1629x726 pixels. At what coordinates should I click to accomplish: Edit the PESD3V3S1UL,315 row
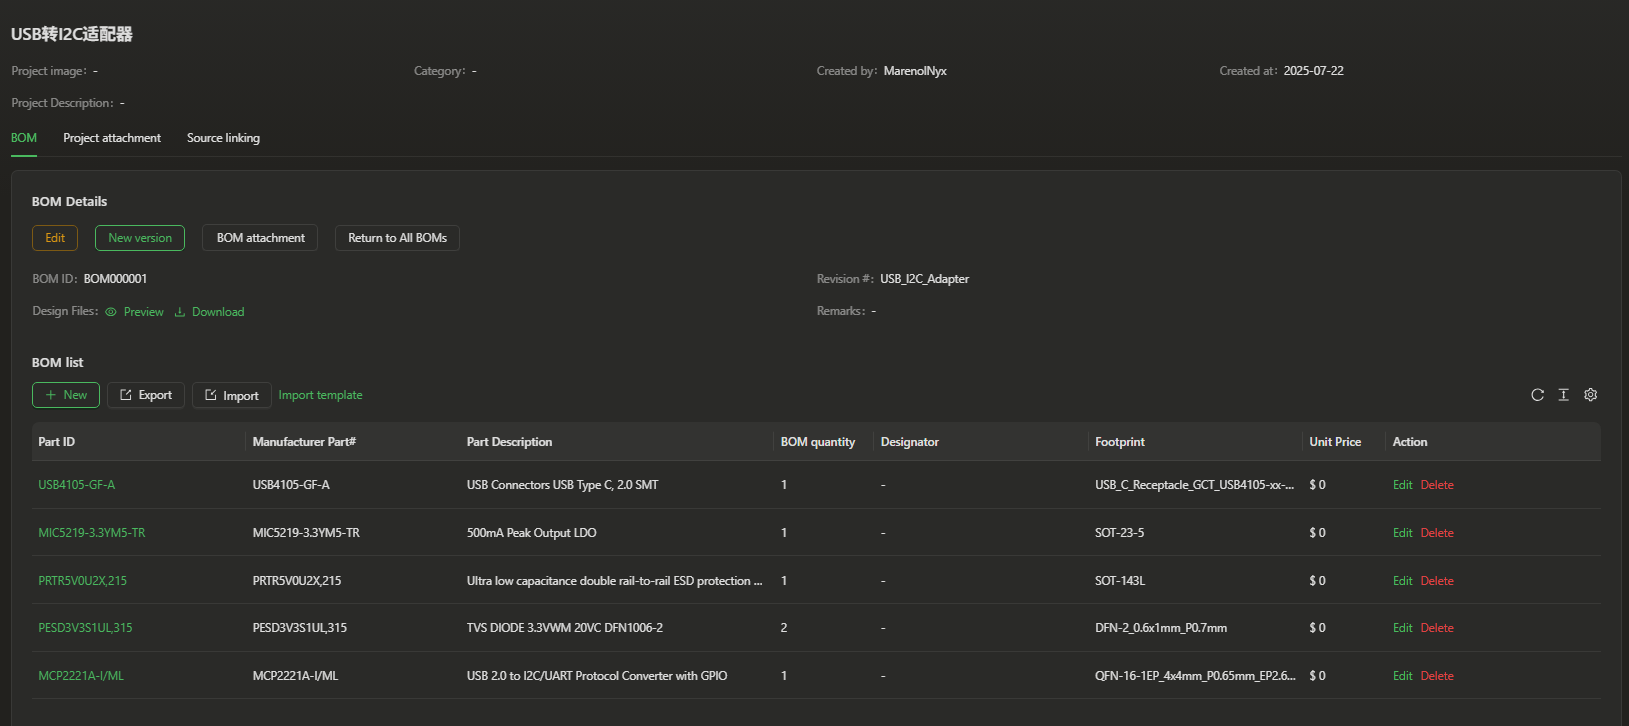1403,628
